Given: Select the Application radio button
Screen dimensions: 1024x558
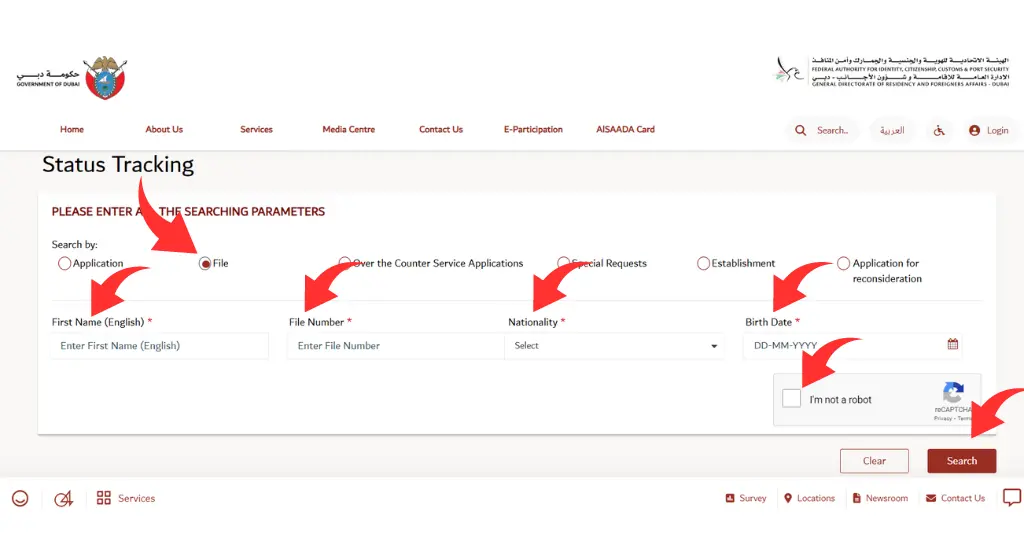Looking at the screenshot, I should (x=64, y=263).
